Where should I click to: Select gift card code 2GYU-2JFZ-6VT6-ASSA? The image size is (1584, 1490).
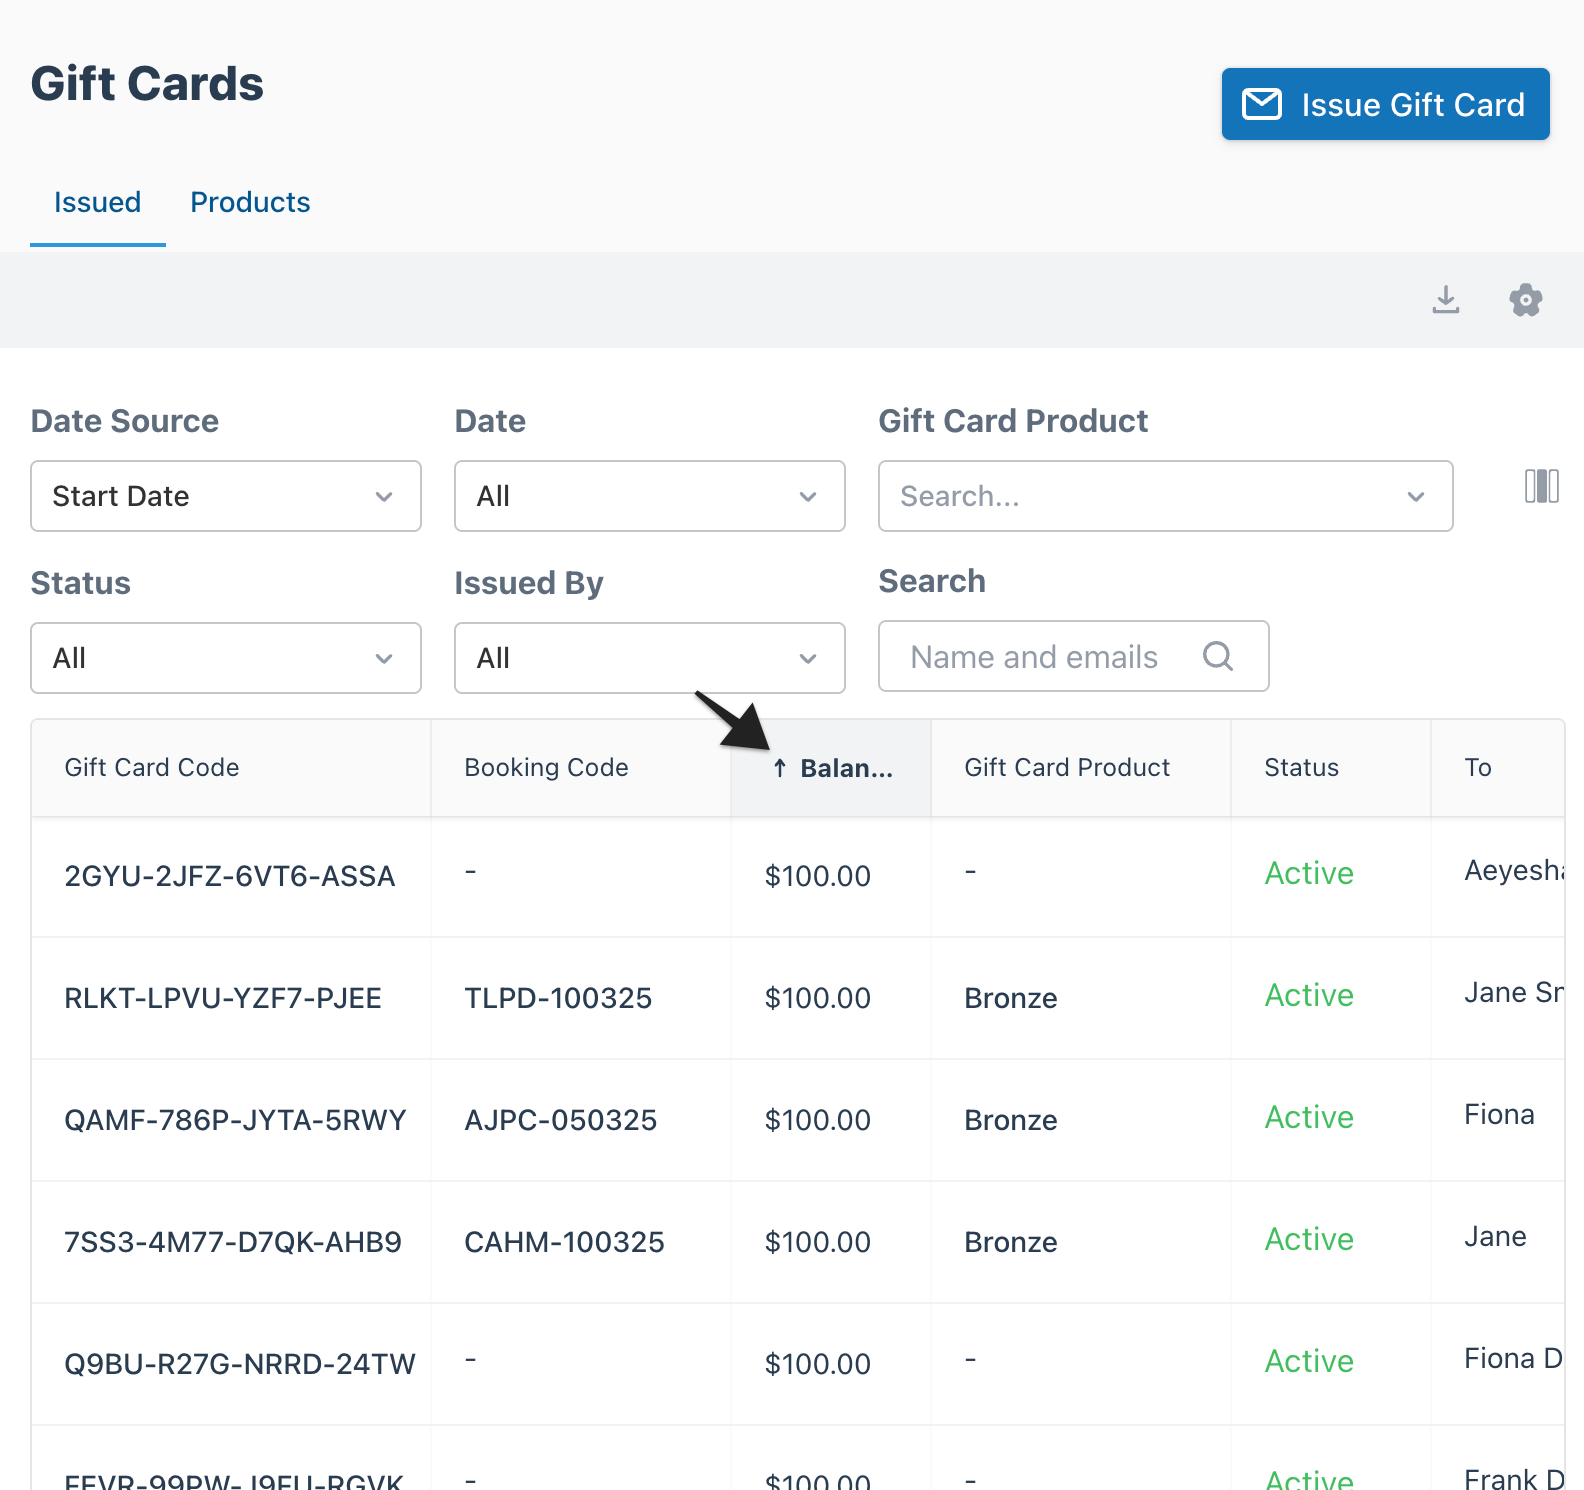(x=230, y=876)
